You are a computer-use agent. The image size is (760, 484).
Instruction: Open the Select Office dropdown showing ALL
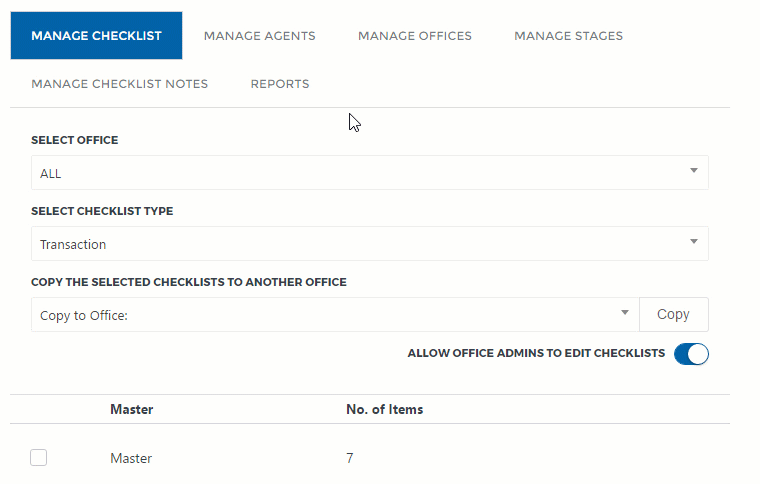(370, 173)
